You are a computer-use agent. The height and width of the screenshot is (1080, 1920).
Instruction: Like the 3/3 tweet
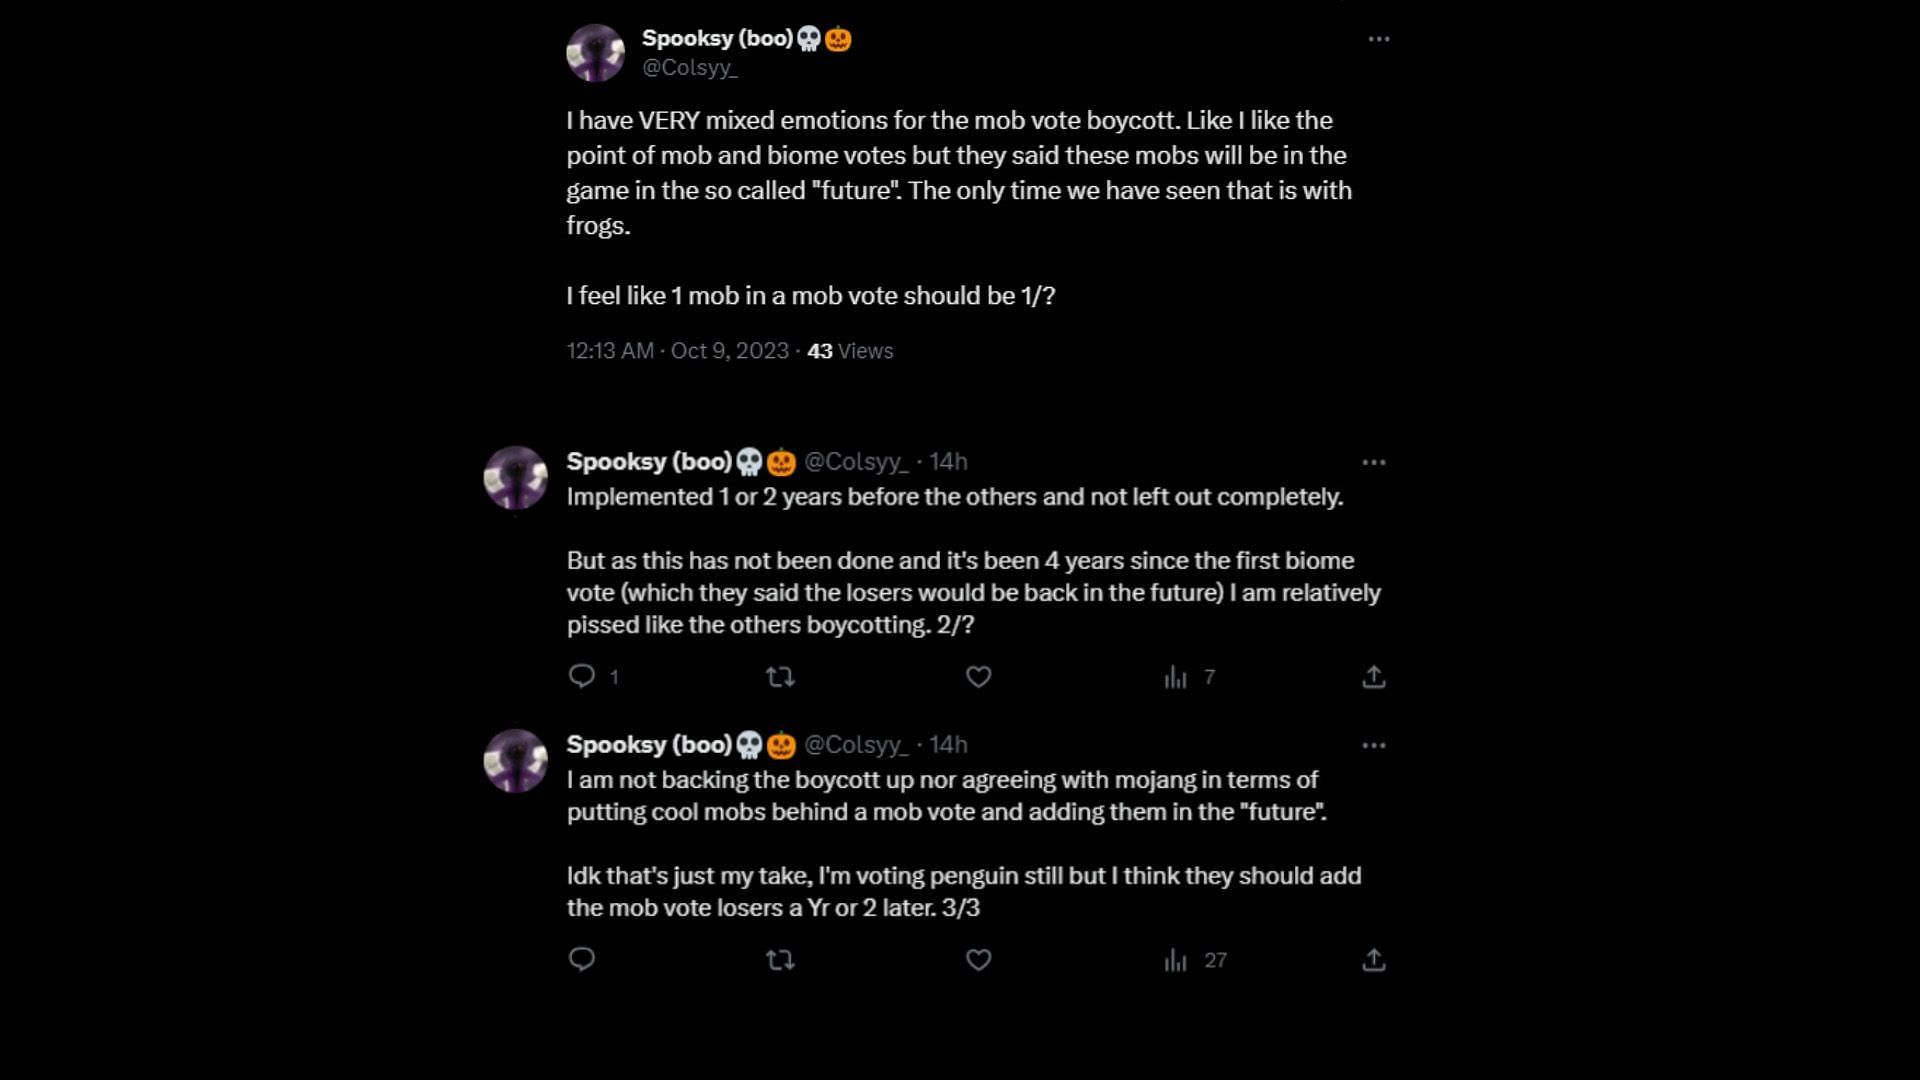pyautogui.click(x=978, y=960)
